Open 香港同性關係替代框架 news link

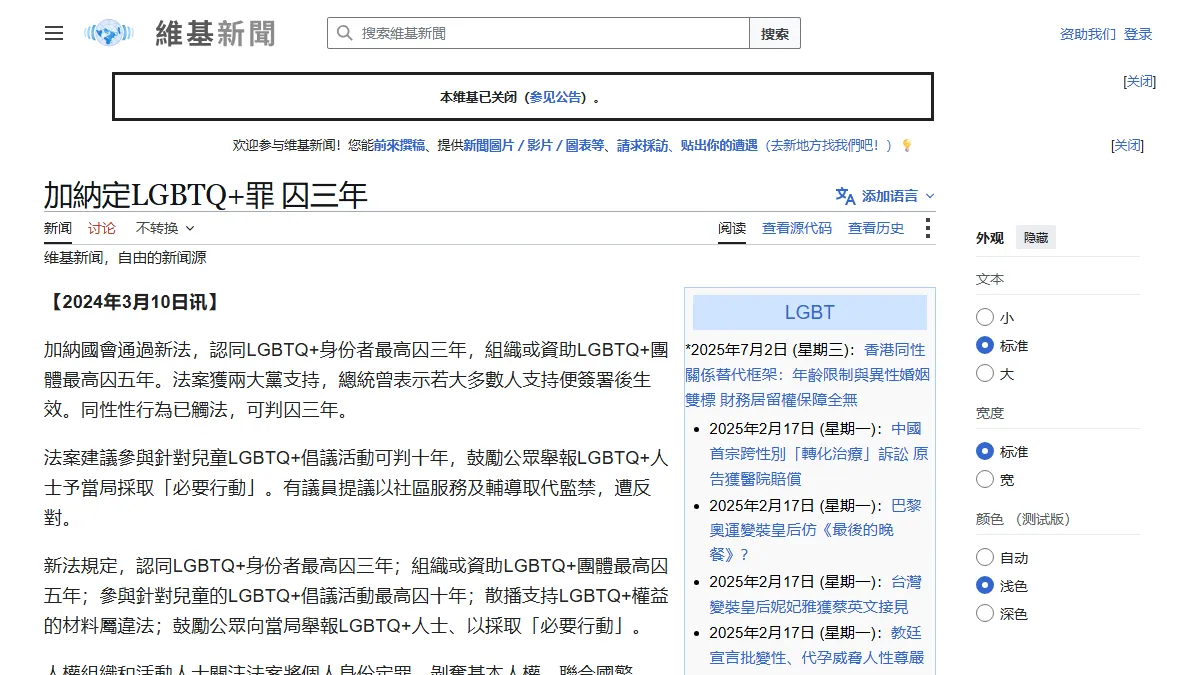tap(807, 375)
